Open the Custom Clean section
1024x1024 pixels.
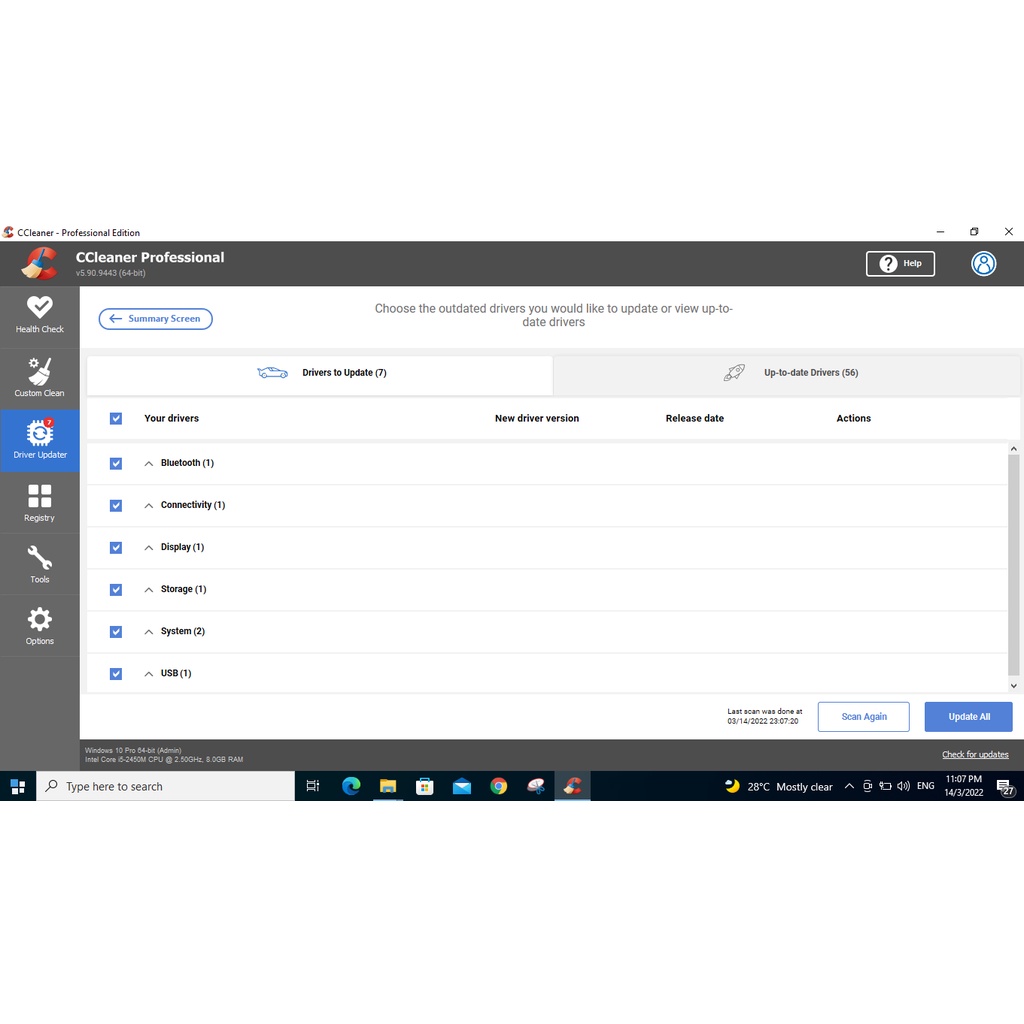[x=40, y=378]
